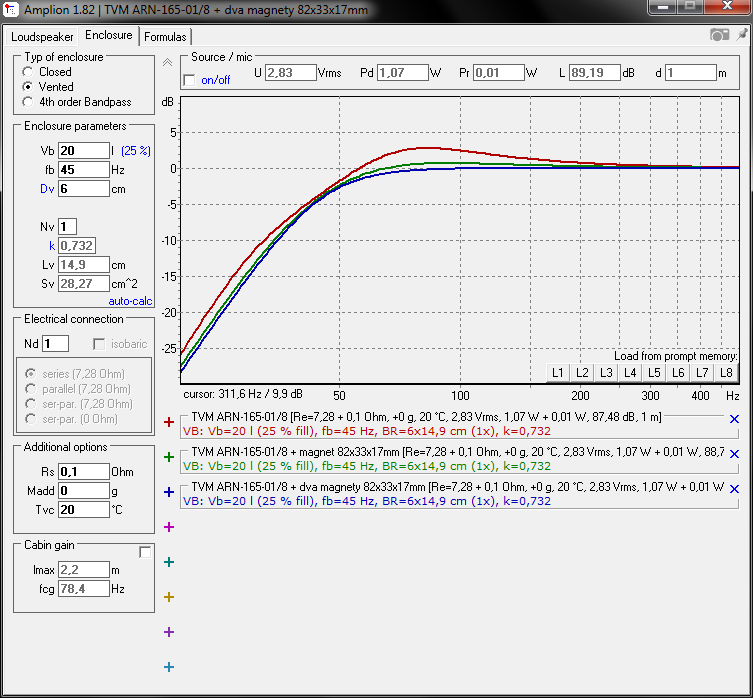Click the Tvc temperature field
Image resolution: width=753 pixels, height=698 pixels.
84,510
